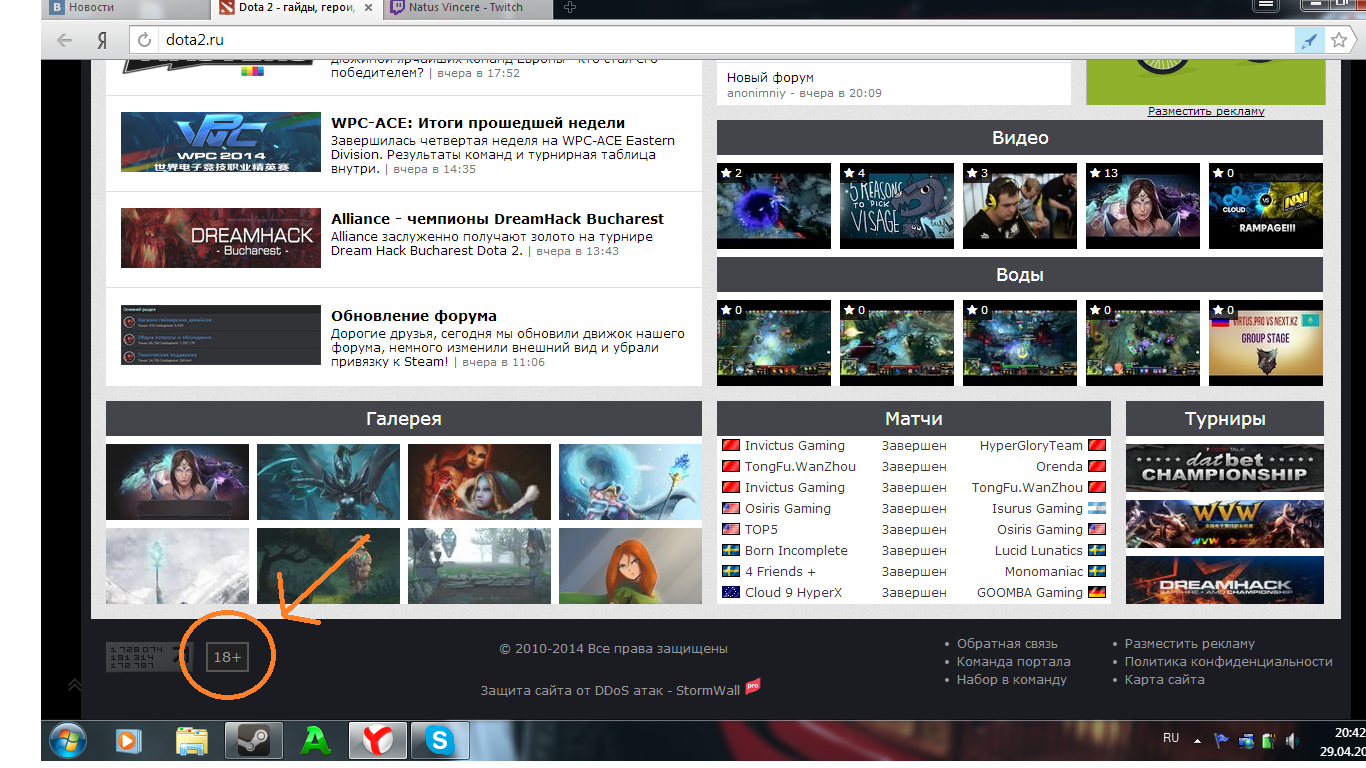Open the Windows Start menu
Image resolution: width=1366 pixels, height=768 pixels.
(68, 741)
